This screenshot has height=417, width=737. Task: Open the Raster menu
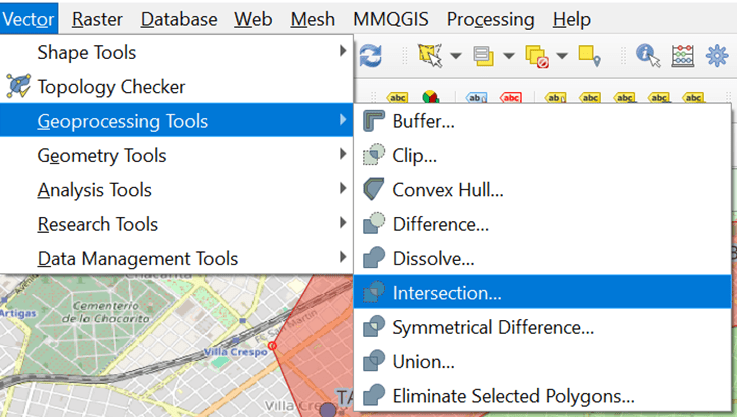[98, 19]
